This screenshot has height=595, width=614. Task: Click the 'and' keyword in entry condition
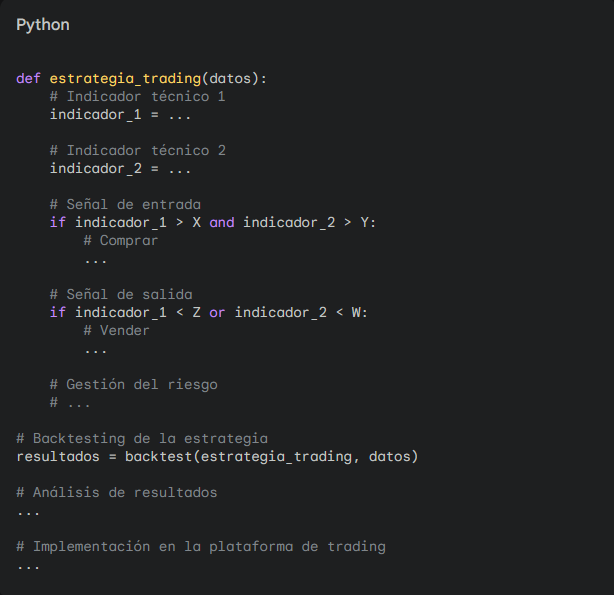click(221, 222)
